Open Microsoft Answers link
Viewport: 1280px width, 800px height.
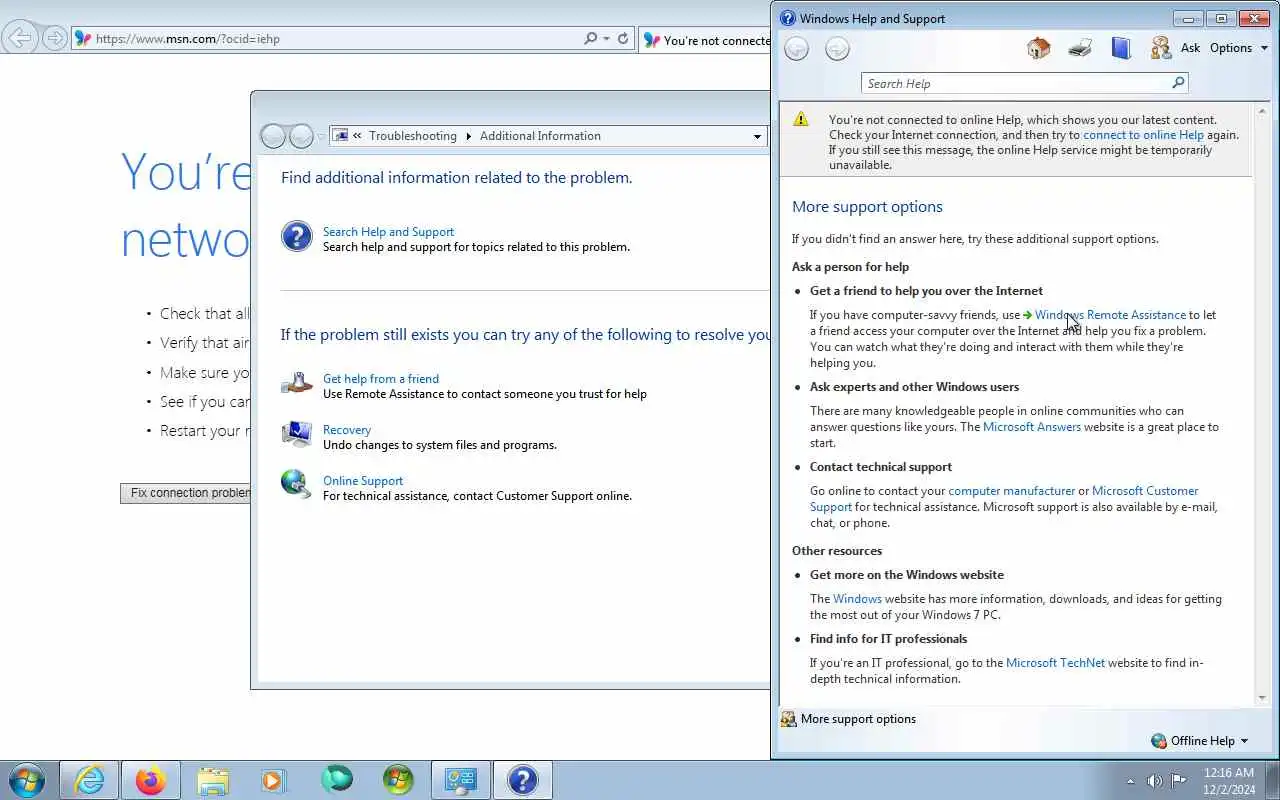pos(1032,427)
